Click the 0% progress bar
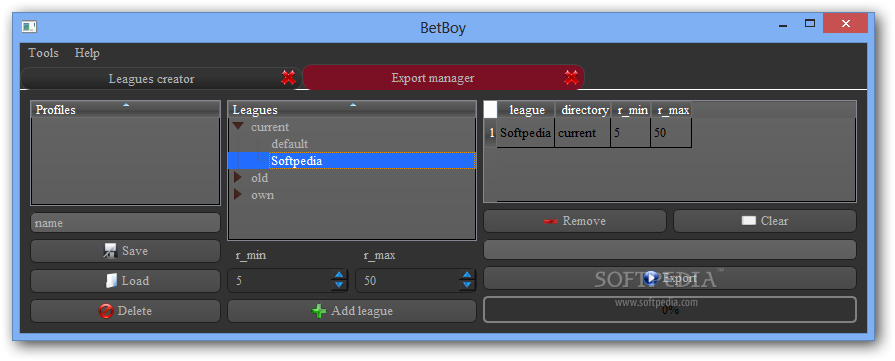The height and width of the screenshot is (361, 895). [x=670, y=310]
